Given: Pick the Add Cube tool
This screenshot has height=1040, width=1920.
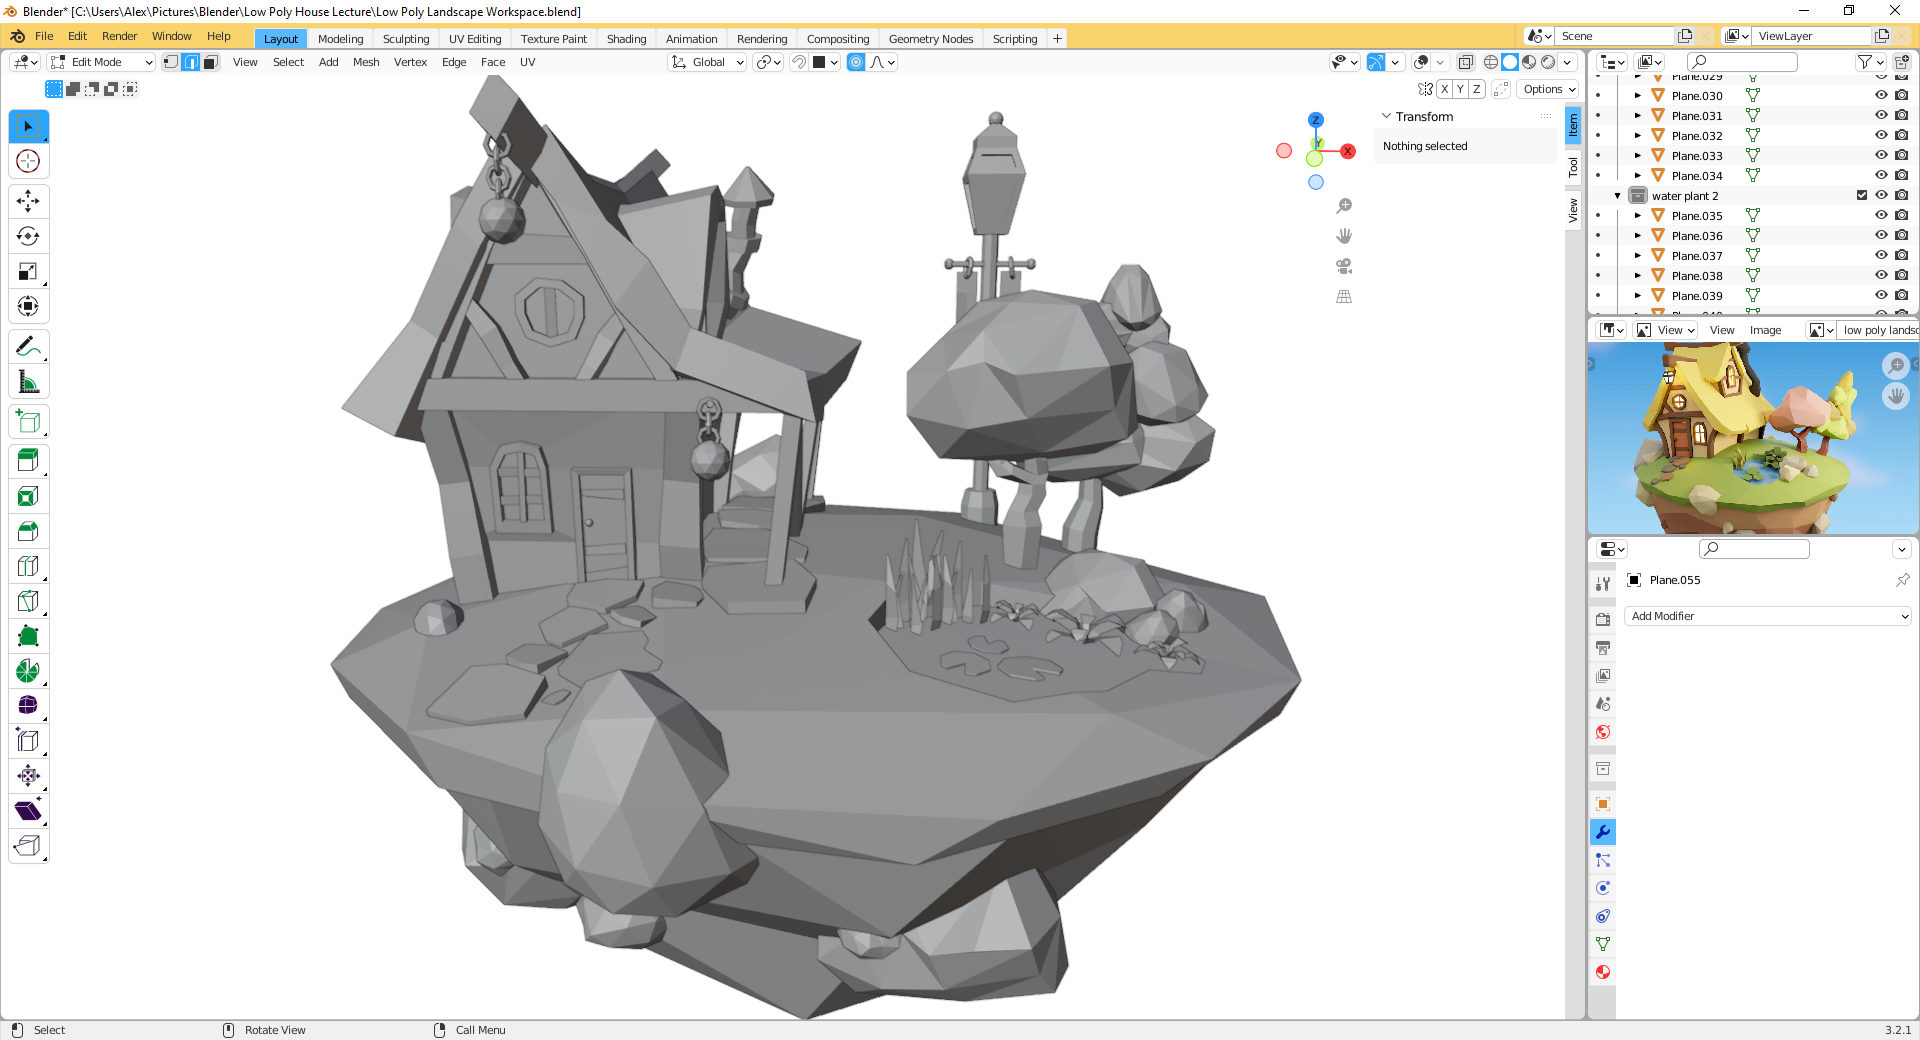Looking at the screenshot, I should coord(28,422).
